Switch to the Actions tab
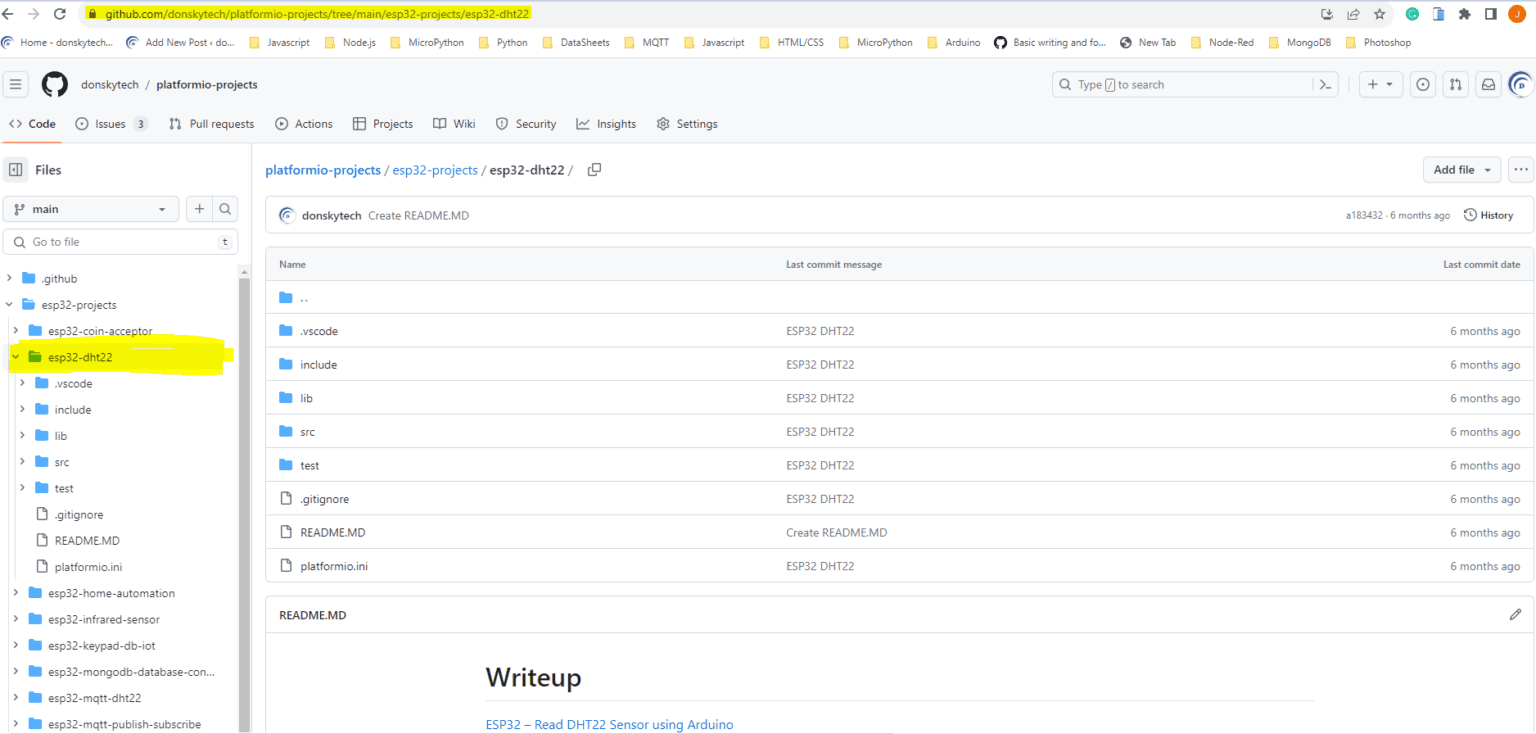The height and width of the screenshot is (734, 1536). tap(304, 123)
